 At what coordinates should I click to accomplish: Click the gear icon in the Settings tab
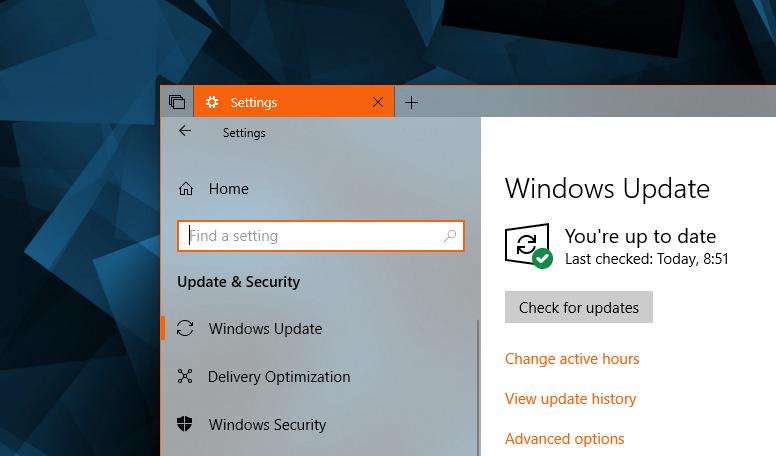pos(212,102)
